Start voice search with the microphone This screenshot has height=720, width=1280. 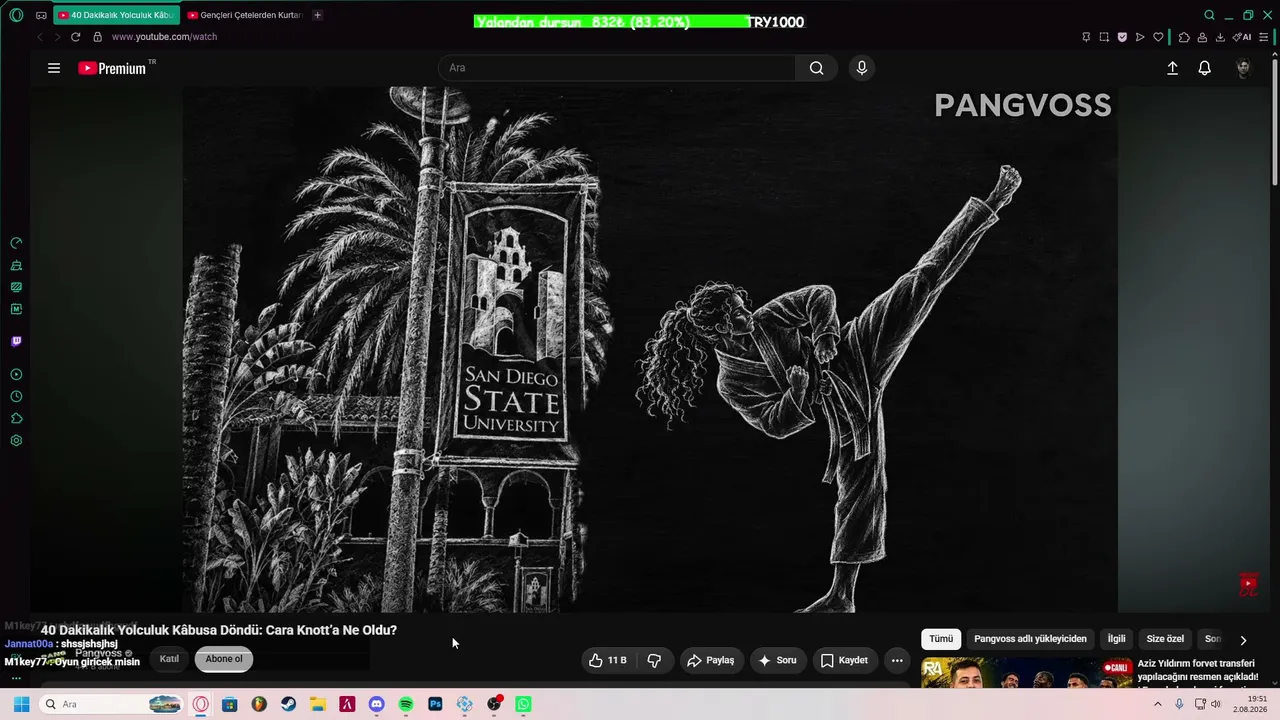(x=862, y=68)
